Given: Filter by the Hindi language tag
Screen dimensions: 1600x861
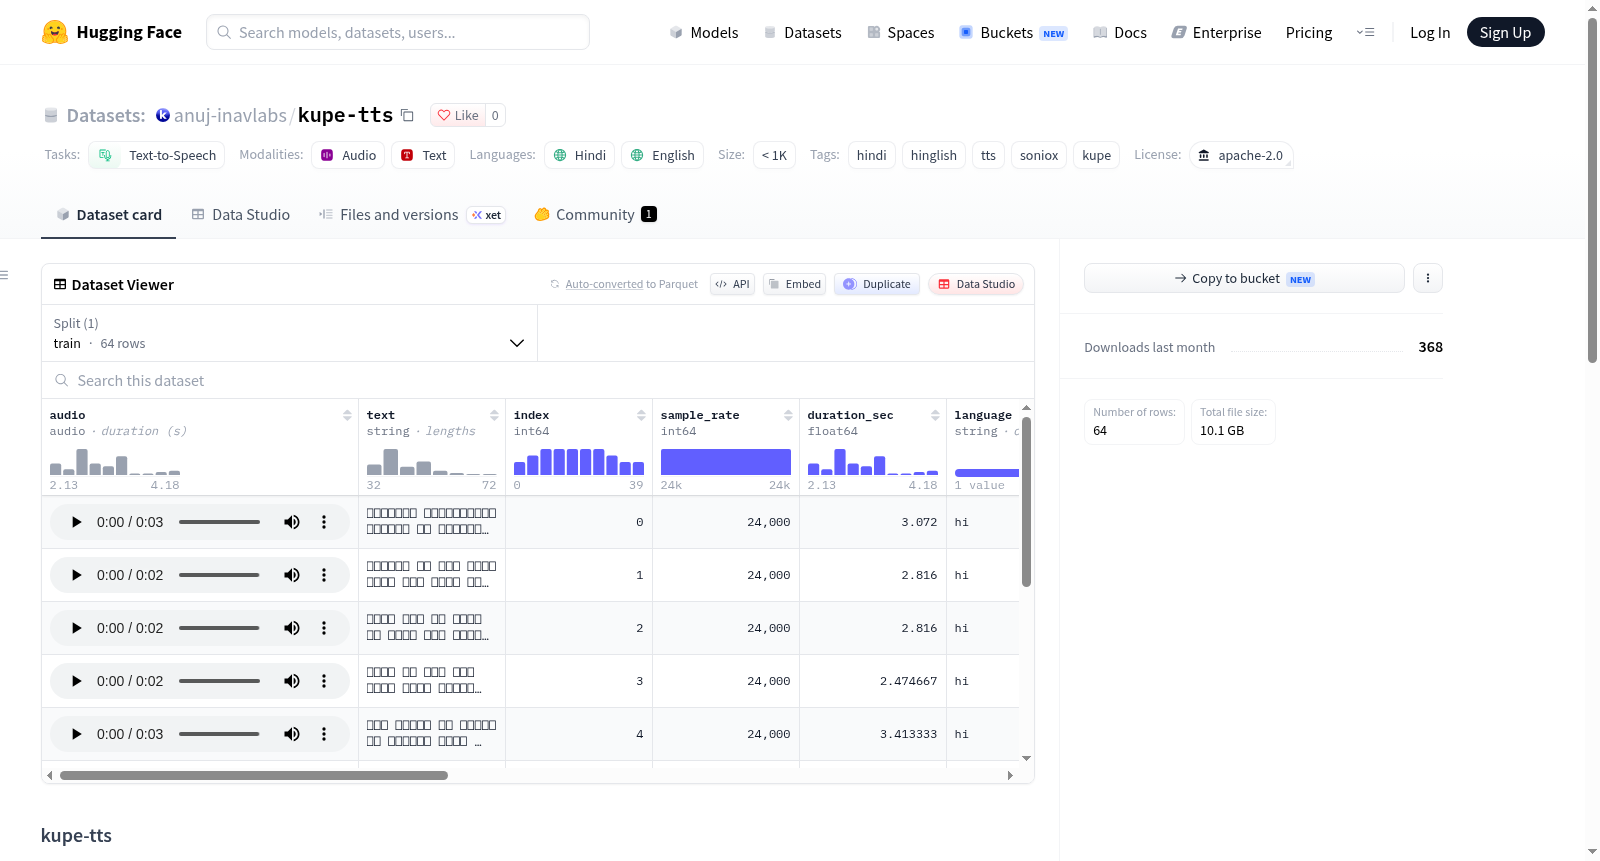Looking at the screenshot, I should pyautogui.click(x=580, y=155).
